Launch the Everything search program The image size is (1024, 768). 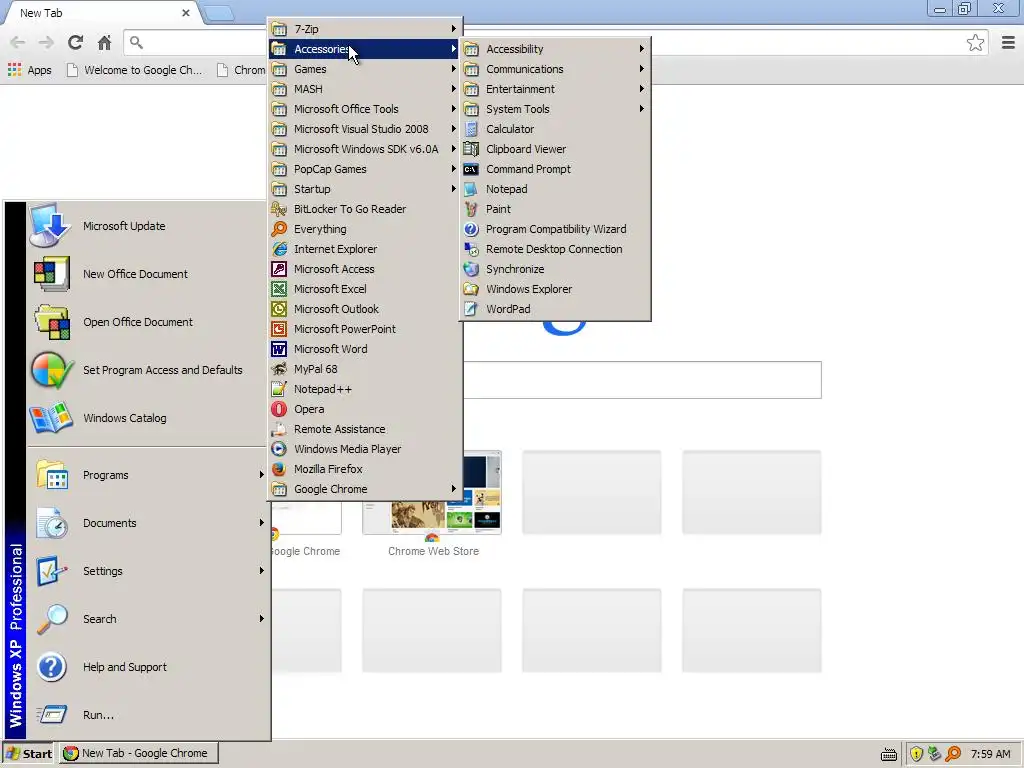[364, 229]
